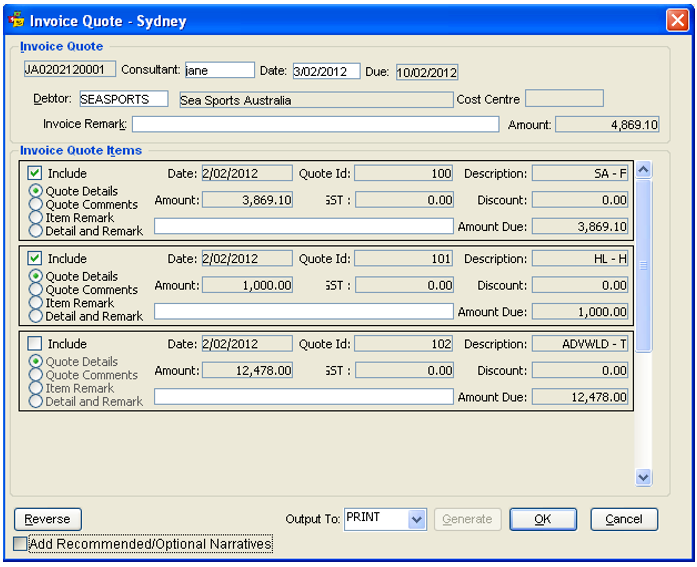Click the Debtor field with SEASPORTS

(x=124, y=99)
